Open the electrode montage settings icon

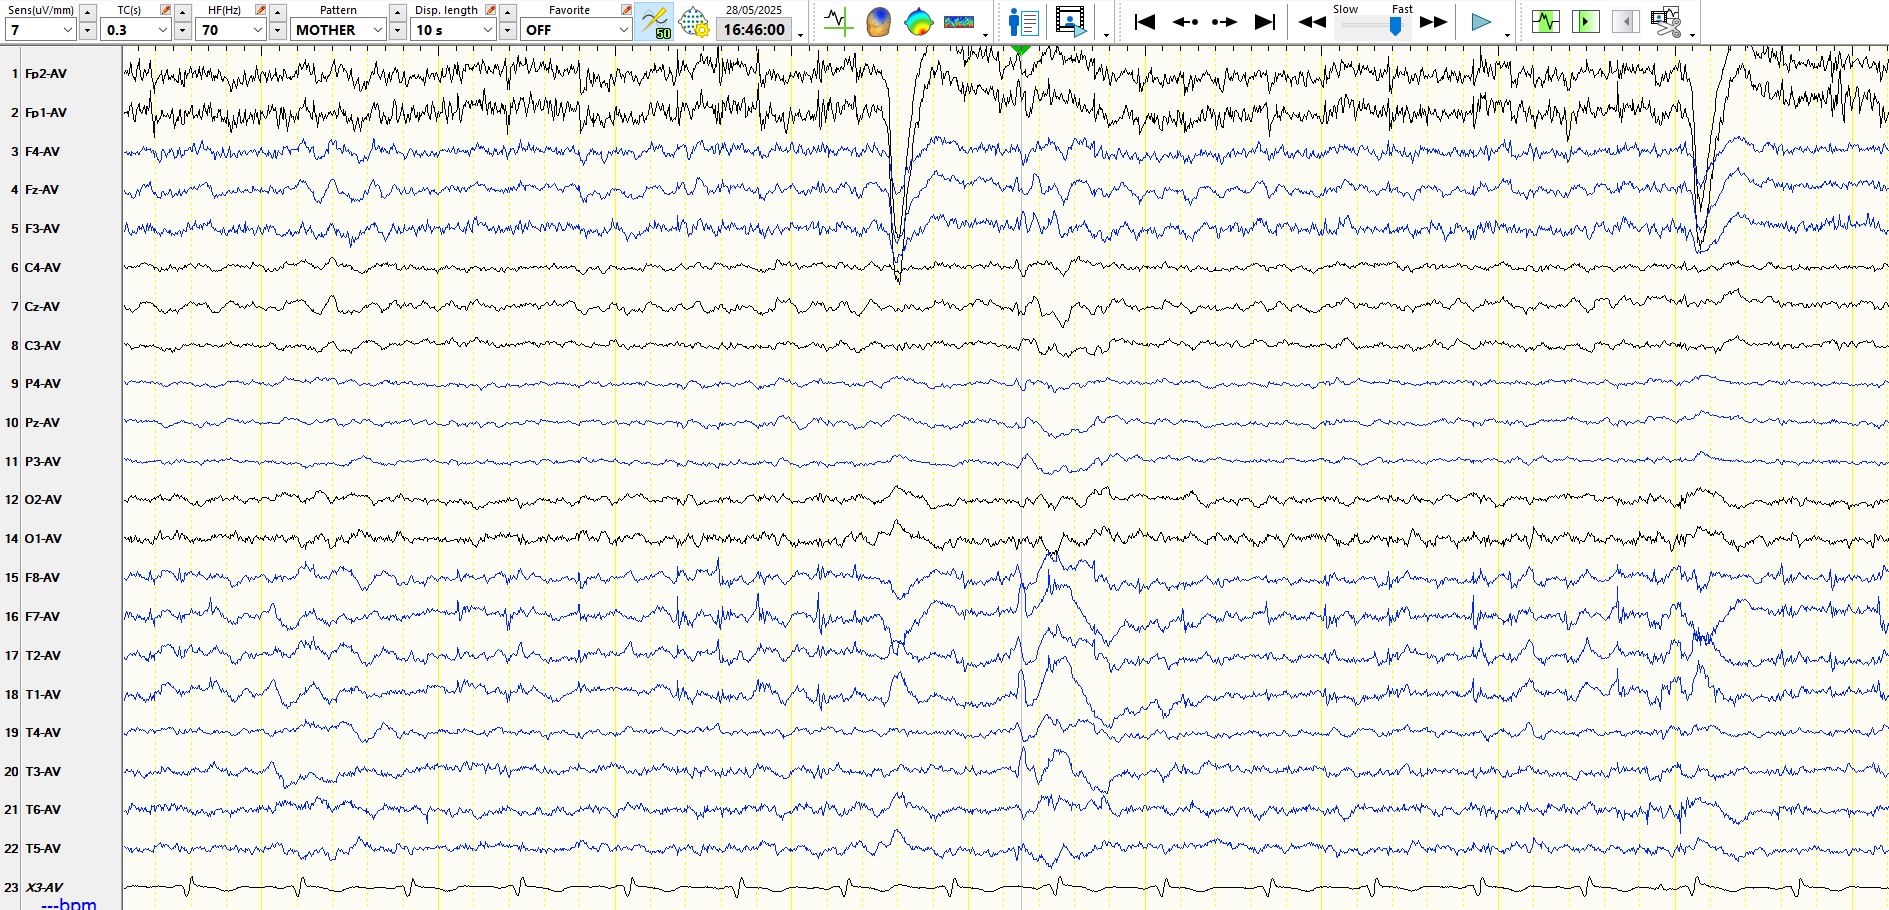click(693, 22)
